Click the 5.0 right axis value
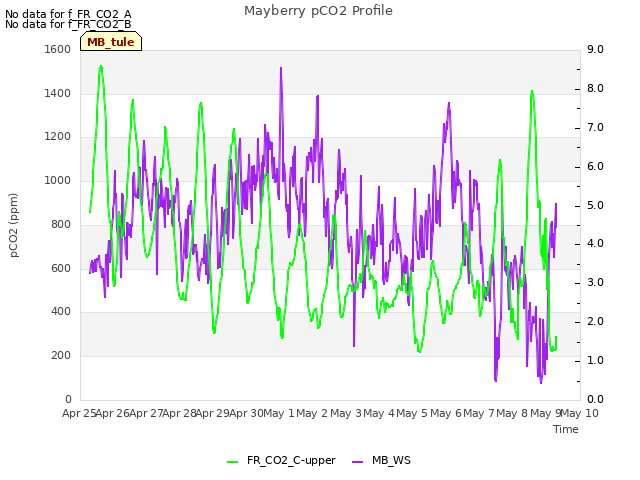This screenshot has height=480, width=640. pos(595,205)
